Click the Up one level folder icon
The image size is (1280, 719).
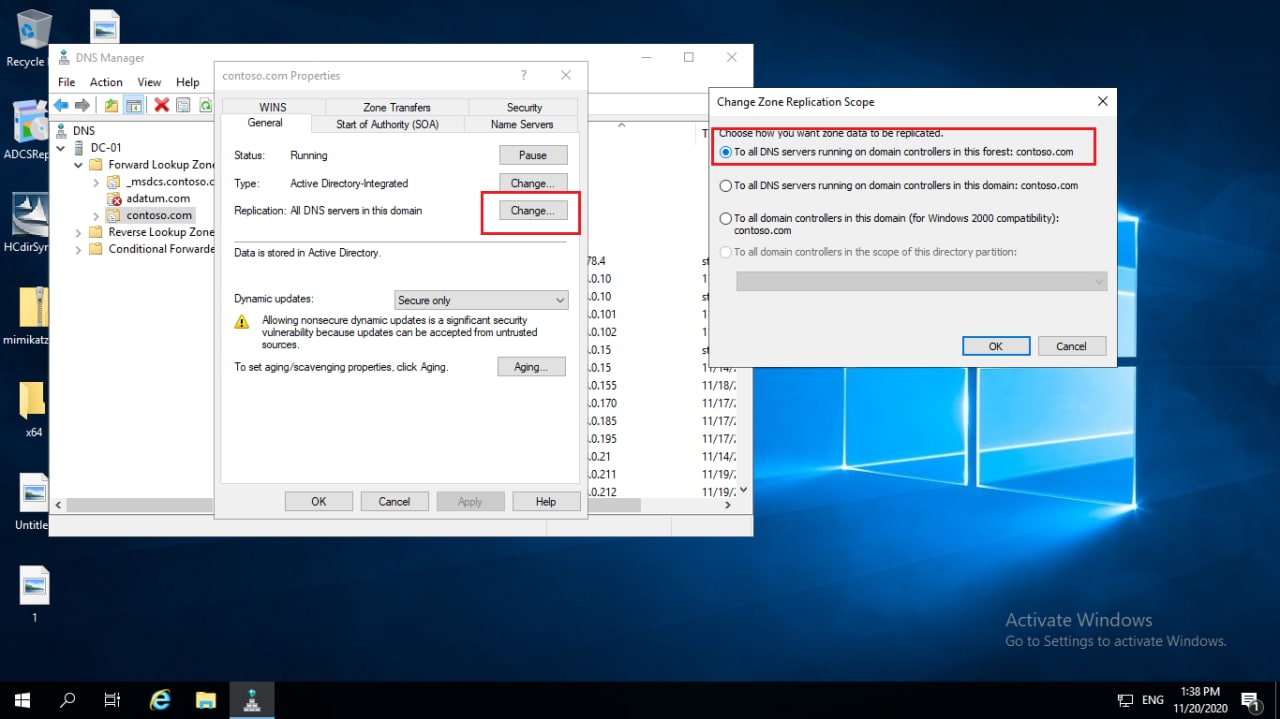click(x=111, y=105)
